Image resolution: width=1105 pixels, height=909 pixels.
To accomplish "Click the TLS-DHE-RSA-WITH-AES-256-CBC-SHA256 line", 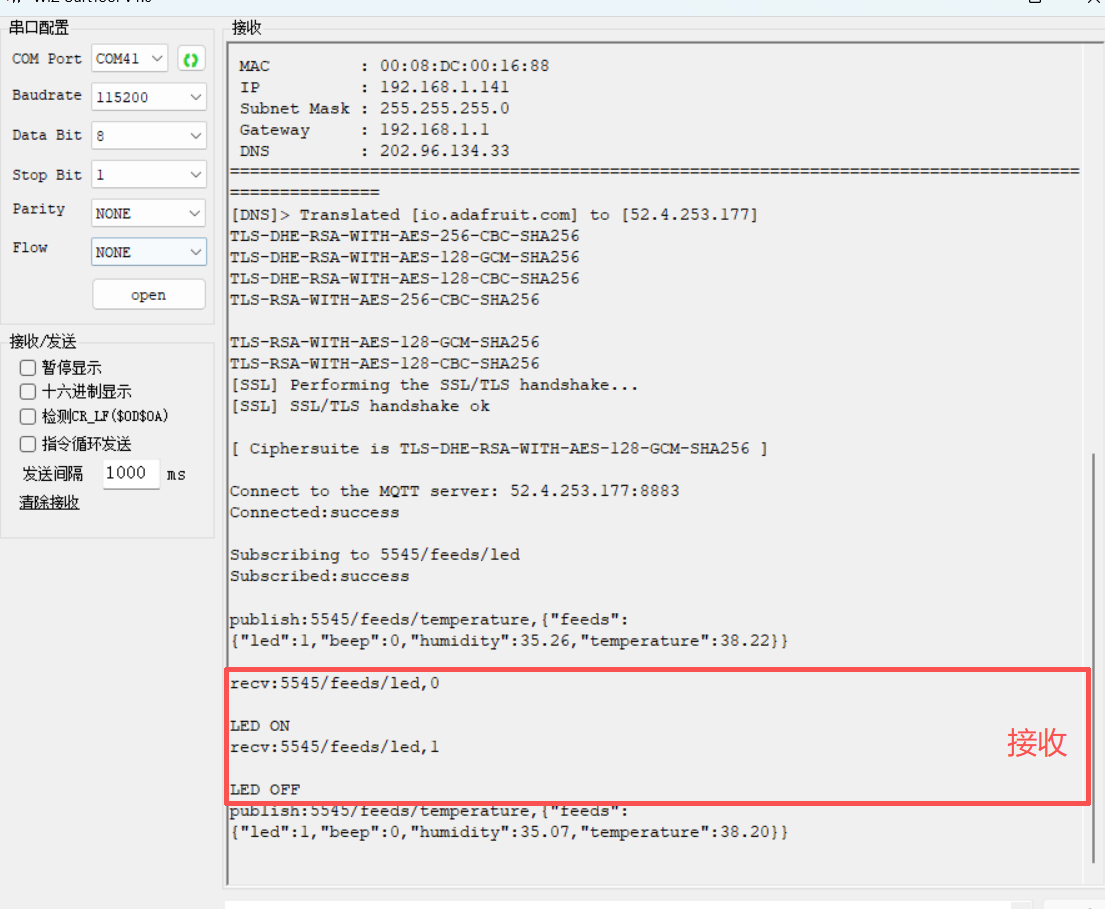I will click(405, 236).
